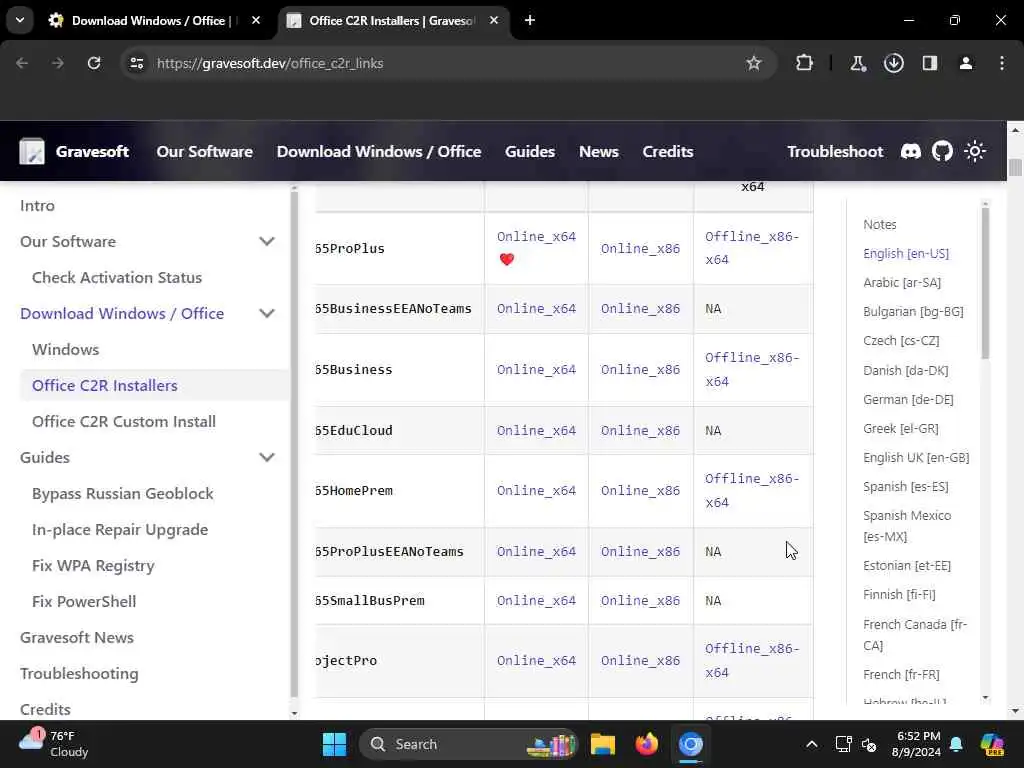
Task: Collapse the Guides sidebar section chevron
Action: (266, 457)
